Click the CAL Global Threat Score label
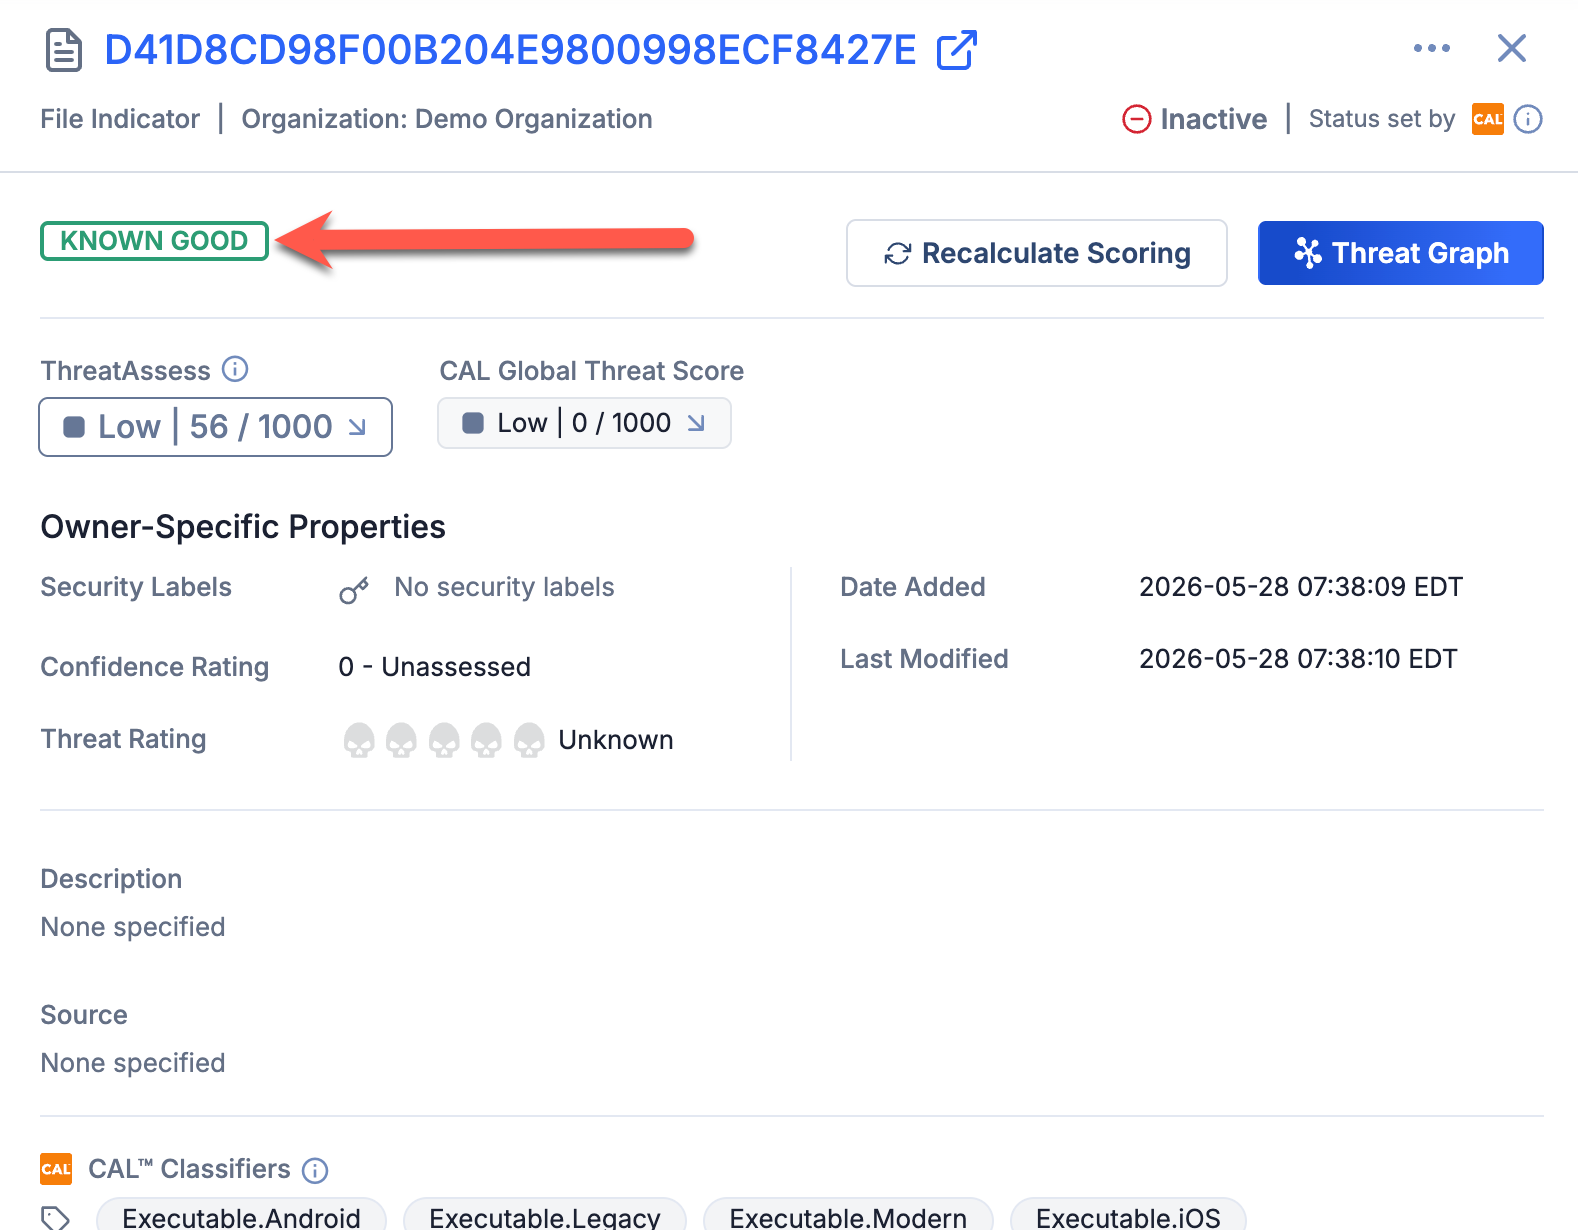This screenshot has width=1578, height=1230. pyautogui.click(x=592, y=371)
